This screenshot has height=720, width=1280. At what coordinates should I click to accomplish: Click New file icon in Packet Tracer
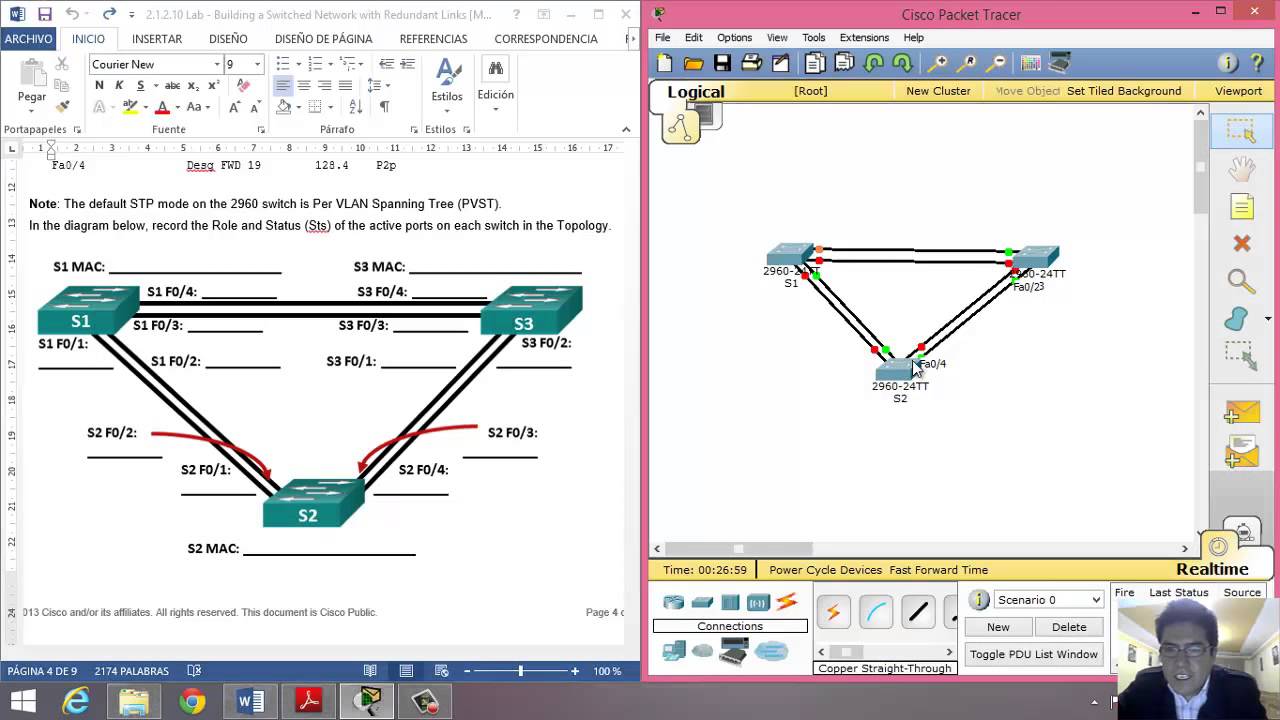point(665,63)
